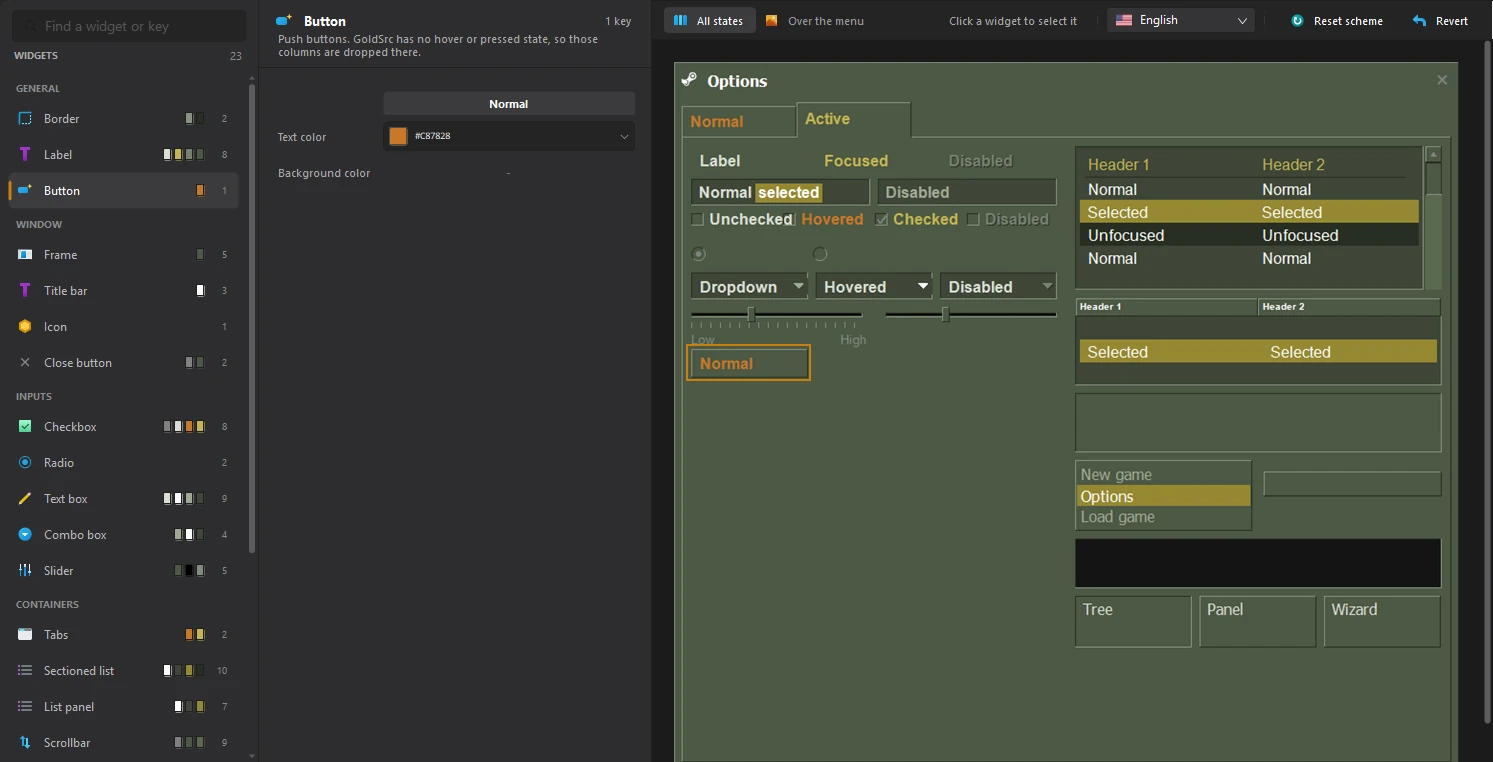
Task: Click the Close button widget X icon
Action: 25,363
